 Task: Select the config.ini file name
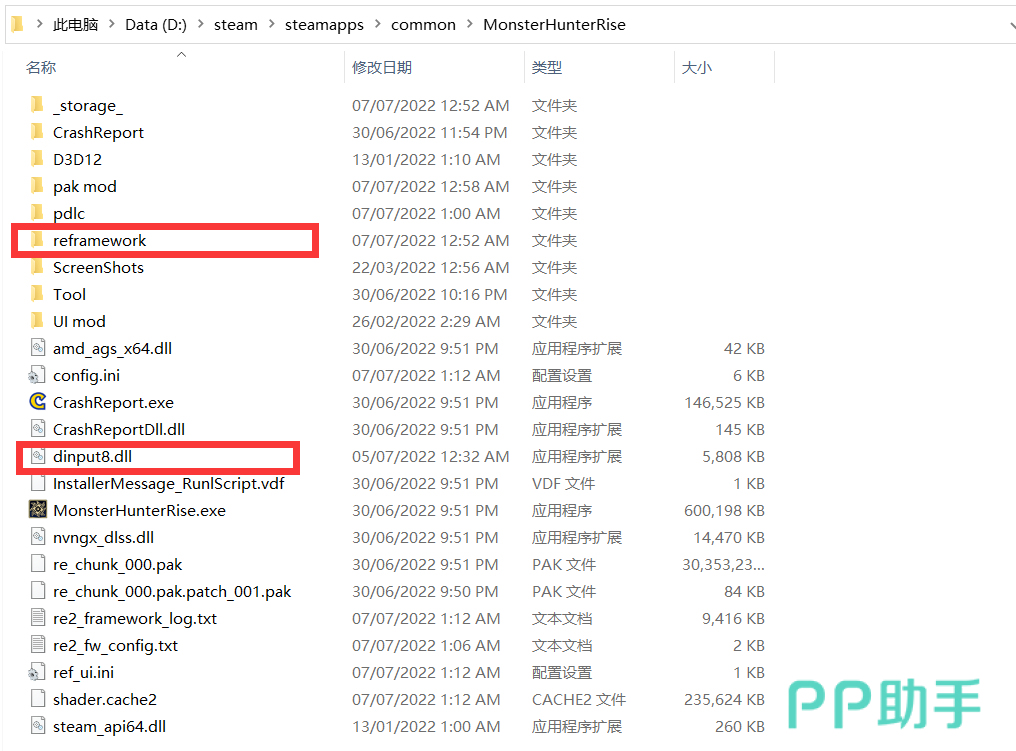pyautogui.click(x=86, y=376)
